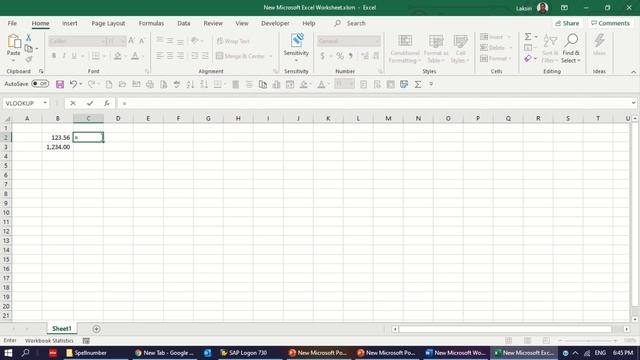This screenshot has height=360, width=640.
Task: Collapse the ribbon with the caret
Action: 633,72
